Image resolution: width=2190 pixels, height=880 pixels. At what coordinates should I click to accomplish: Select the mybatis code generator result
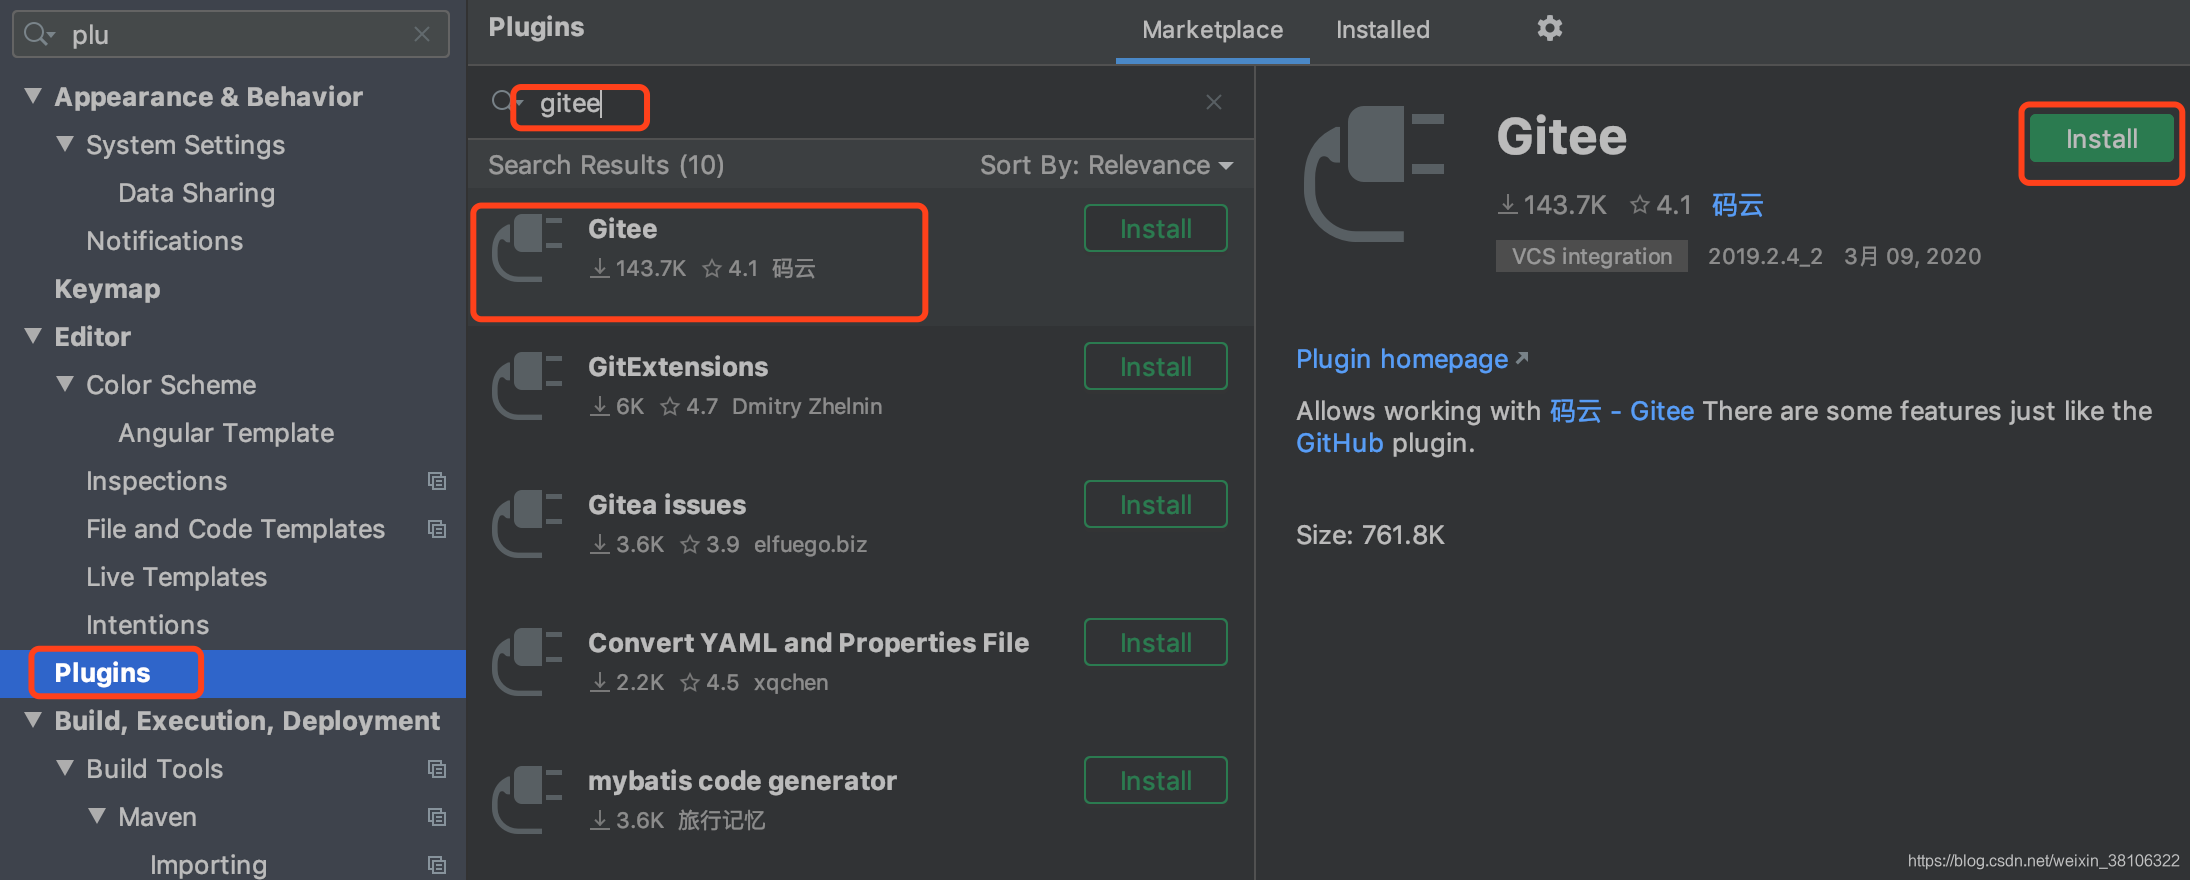pyautogui.click(x=861, y=811)
